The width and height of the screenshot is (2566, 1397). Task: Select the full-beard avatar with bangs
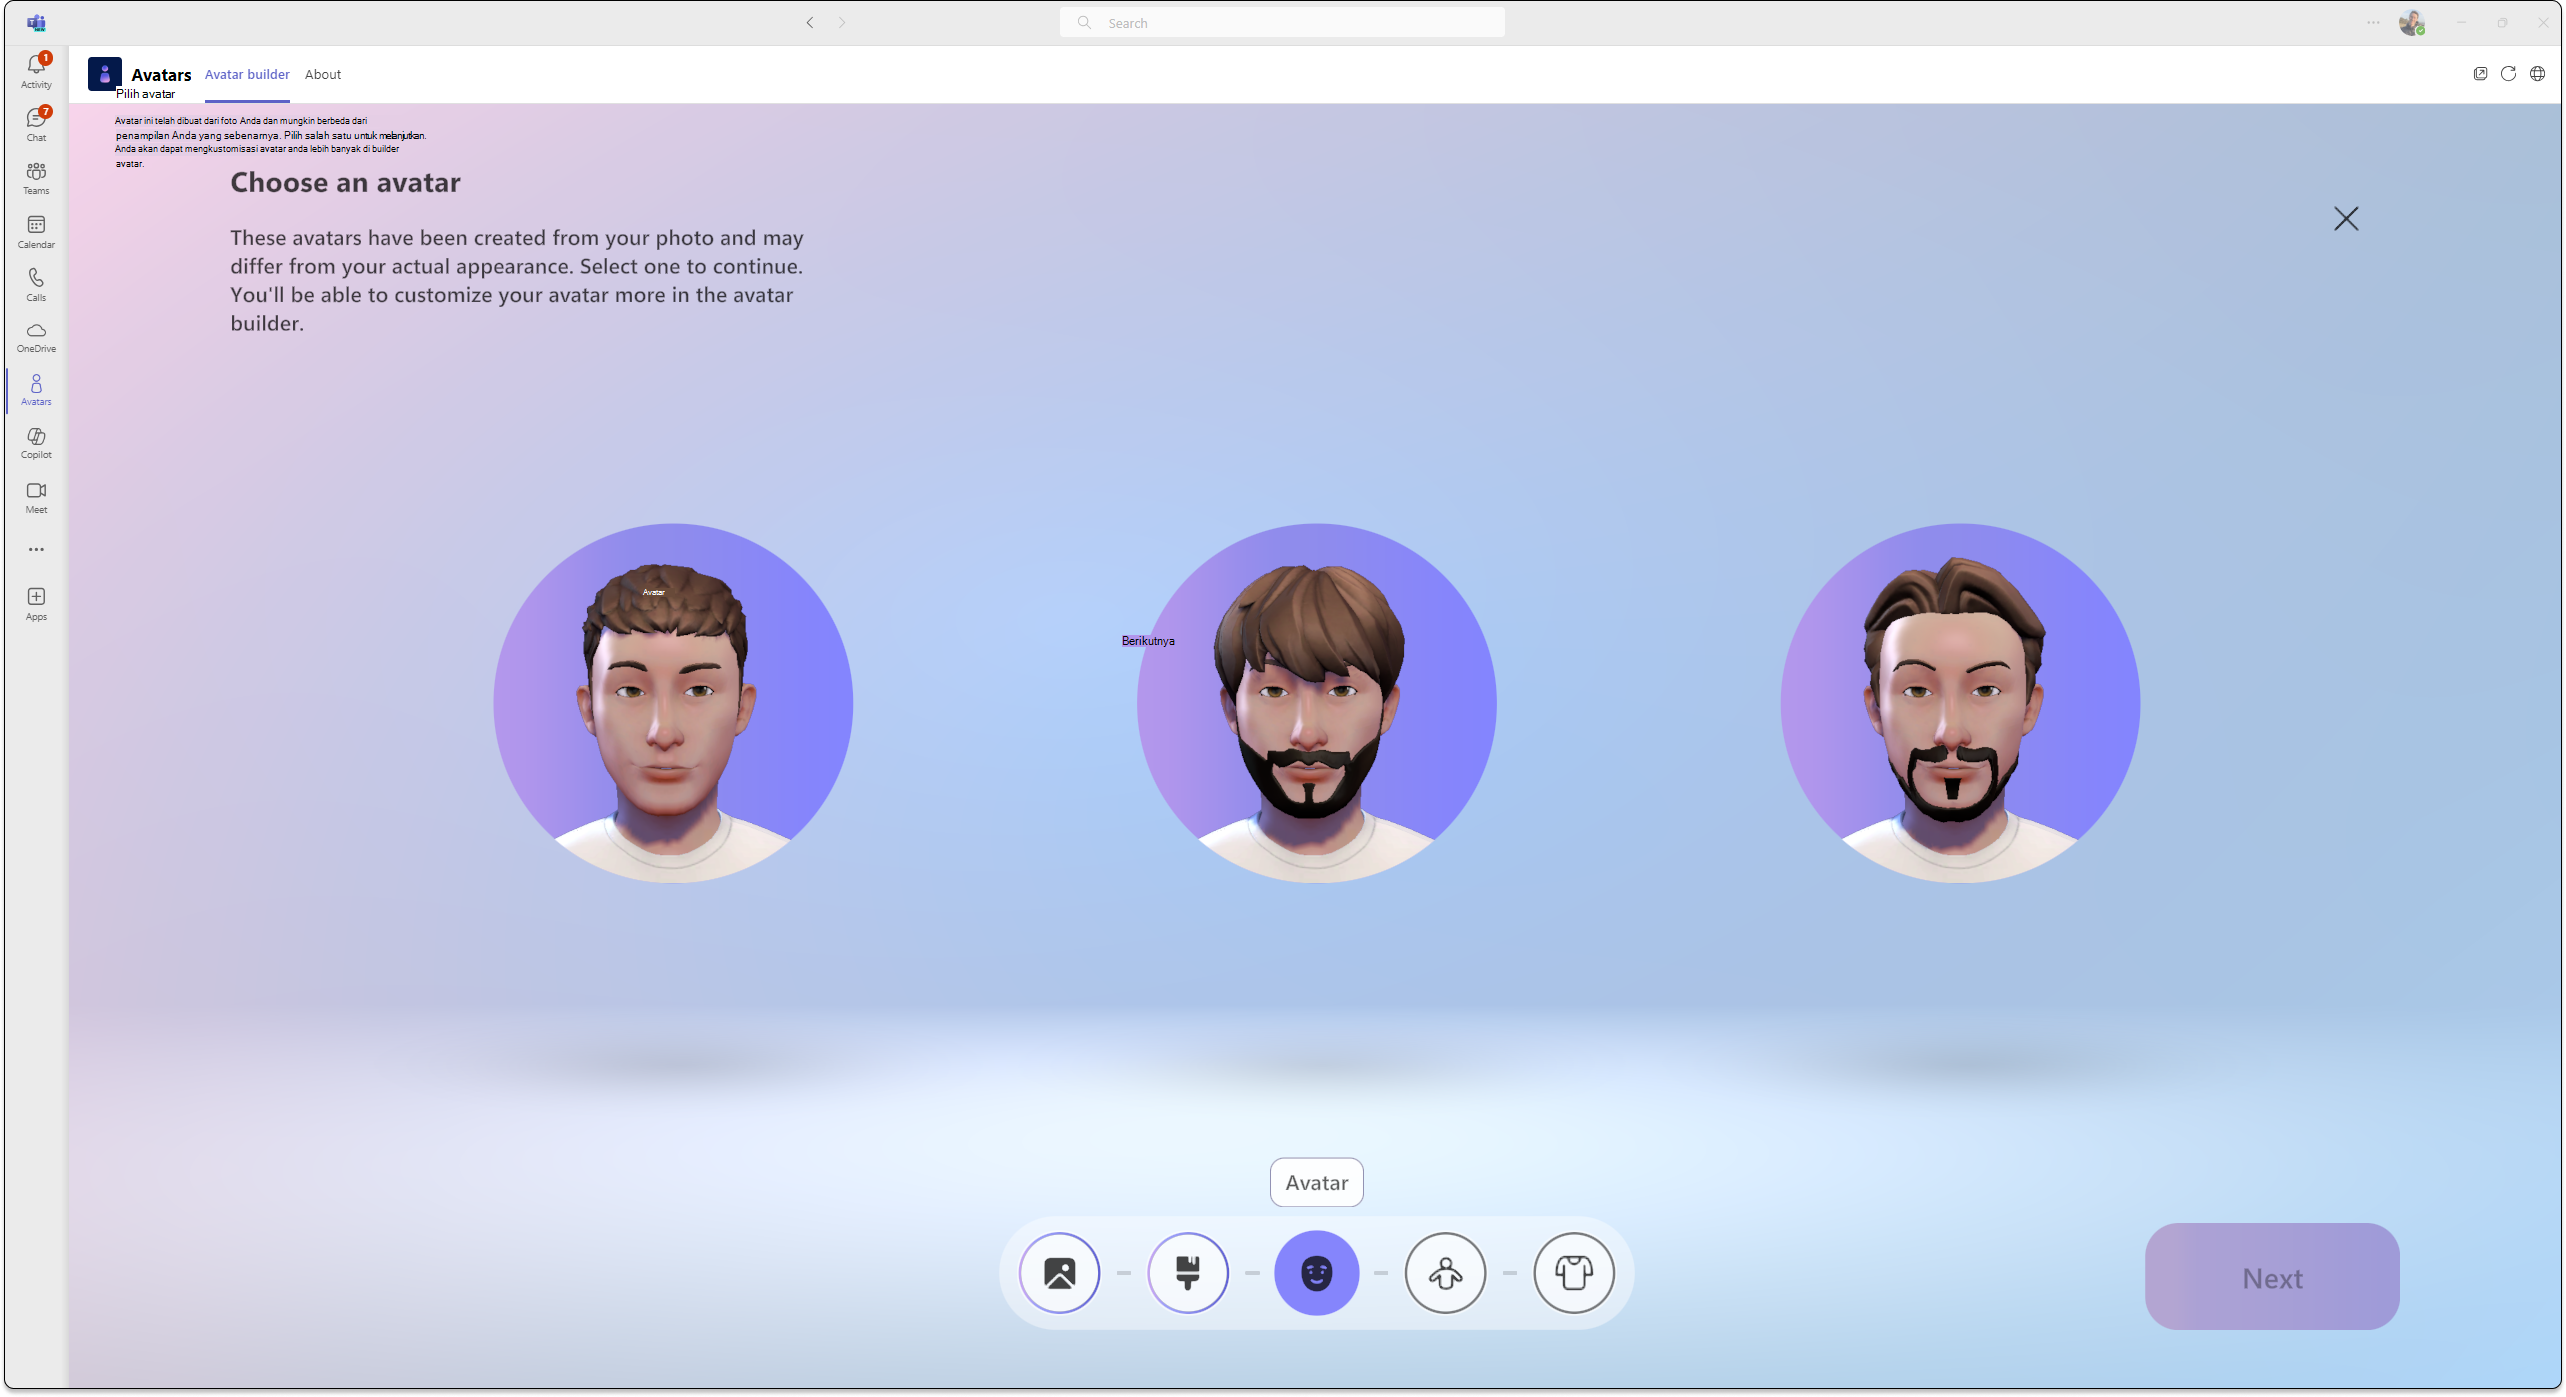pos(1316,703)
